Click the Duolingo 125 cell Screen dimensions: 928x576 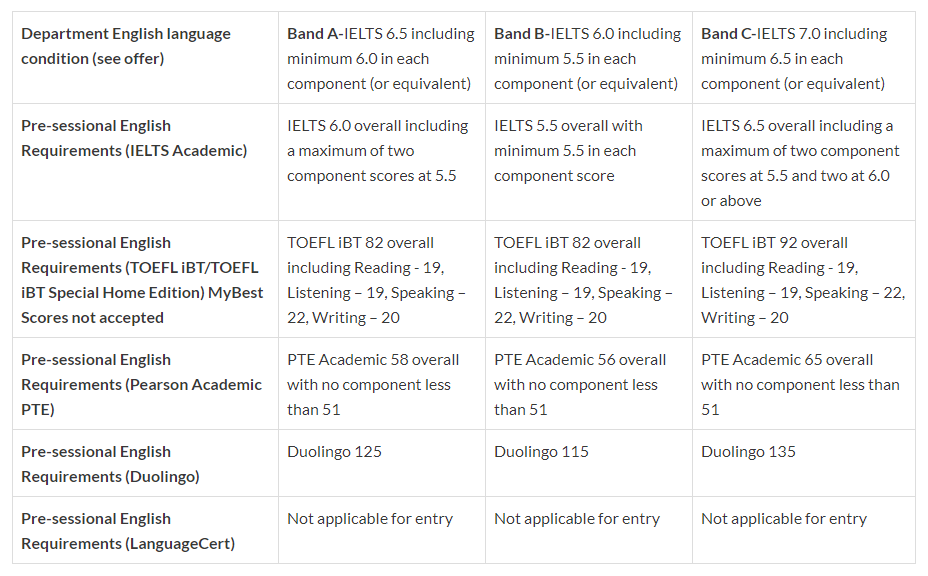click(x=334, y=452)
